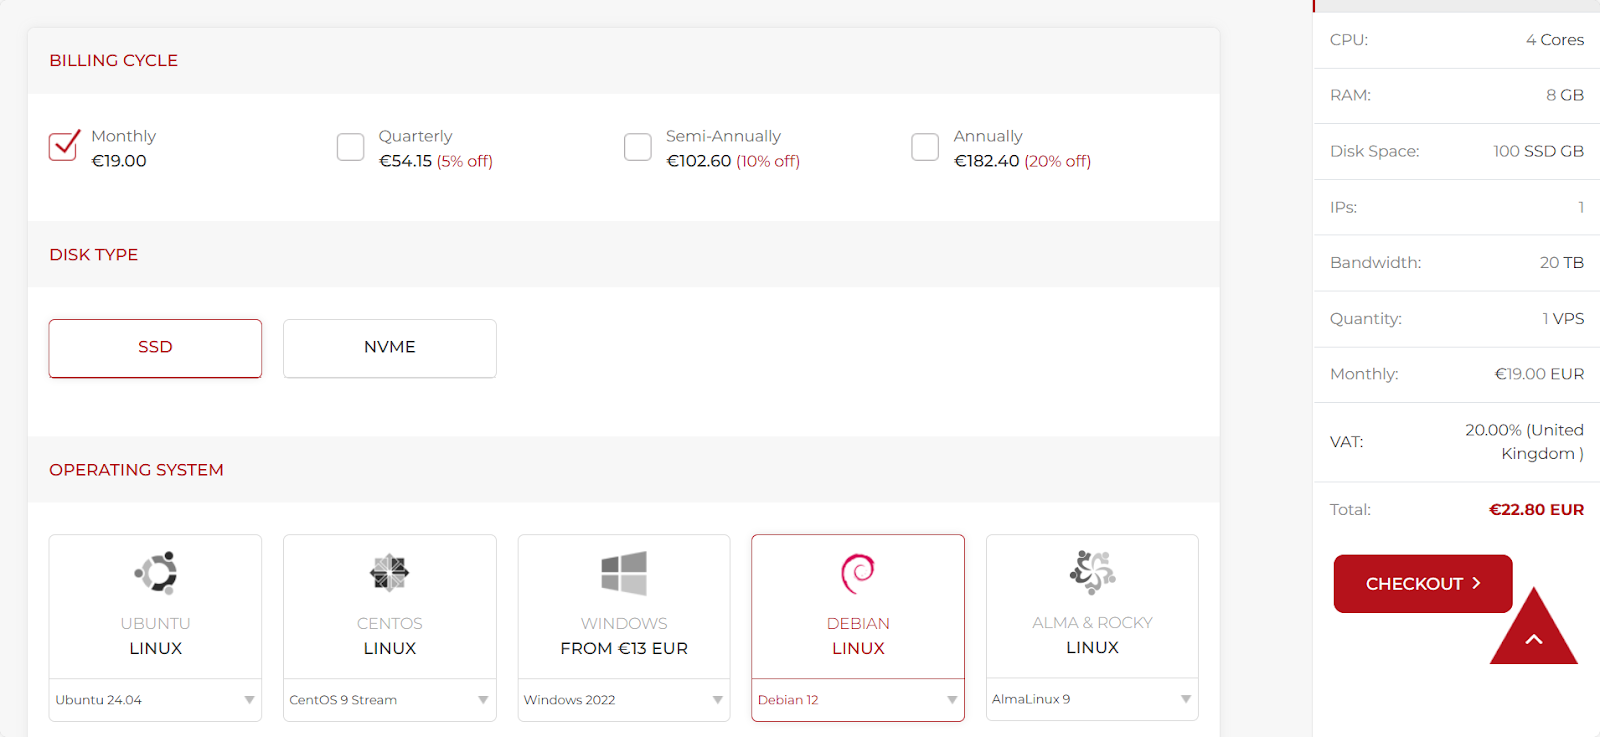Click the OPERATING SYSTEM heading
1600x737 pixels.
coord(136,470)
